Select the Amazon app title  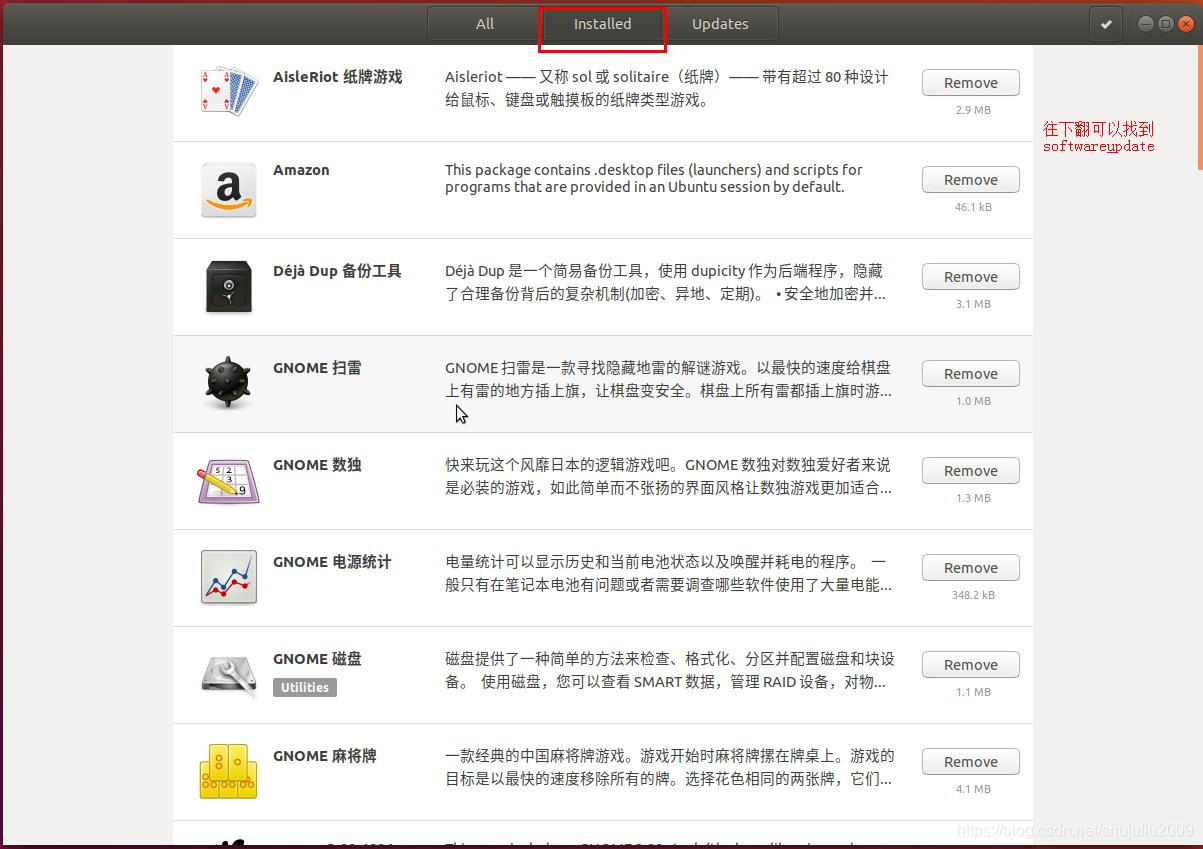tap(301, 170)
